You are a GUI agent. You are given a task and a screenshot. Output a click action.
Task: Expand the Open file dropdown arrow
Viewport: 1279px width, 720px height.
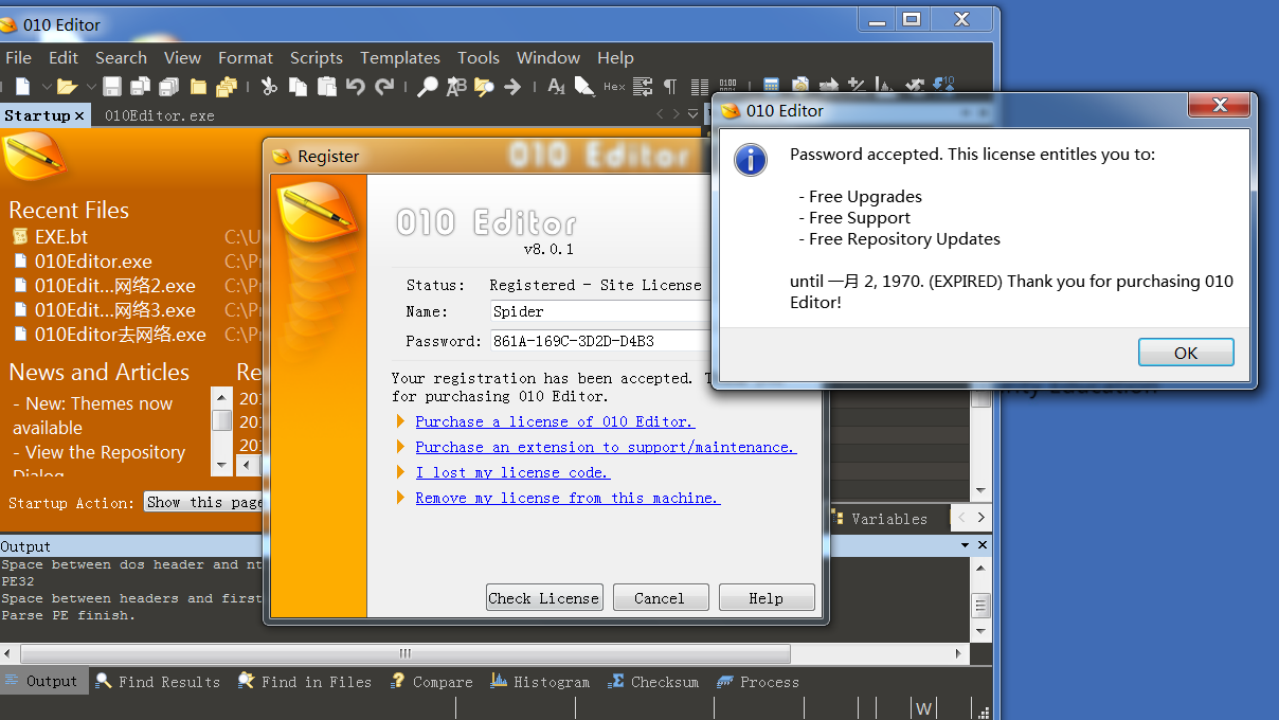click(91, 87)
